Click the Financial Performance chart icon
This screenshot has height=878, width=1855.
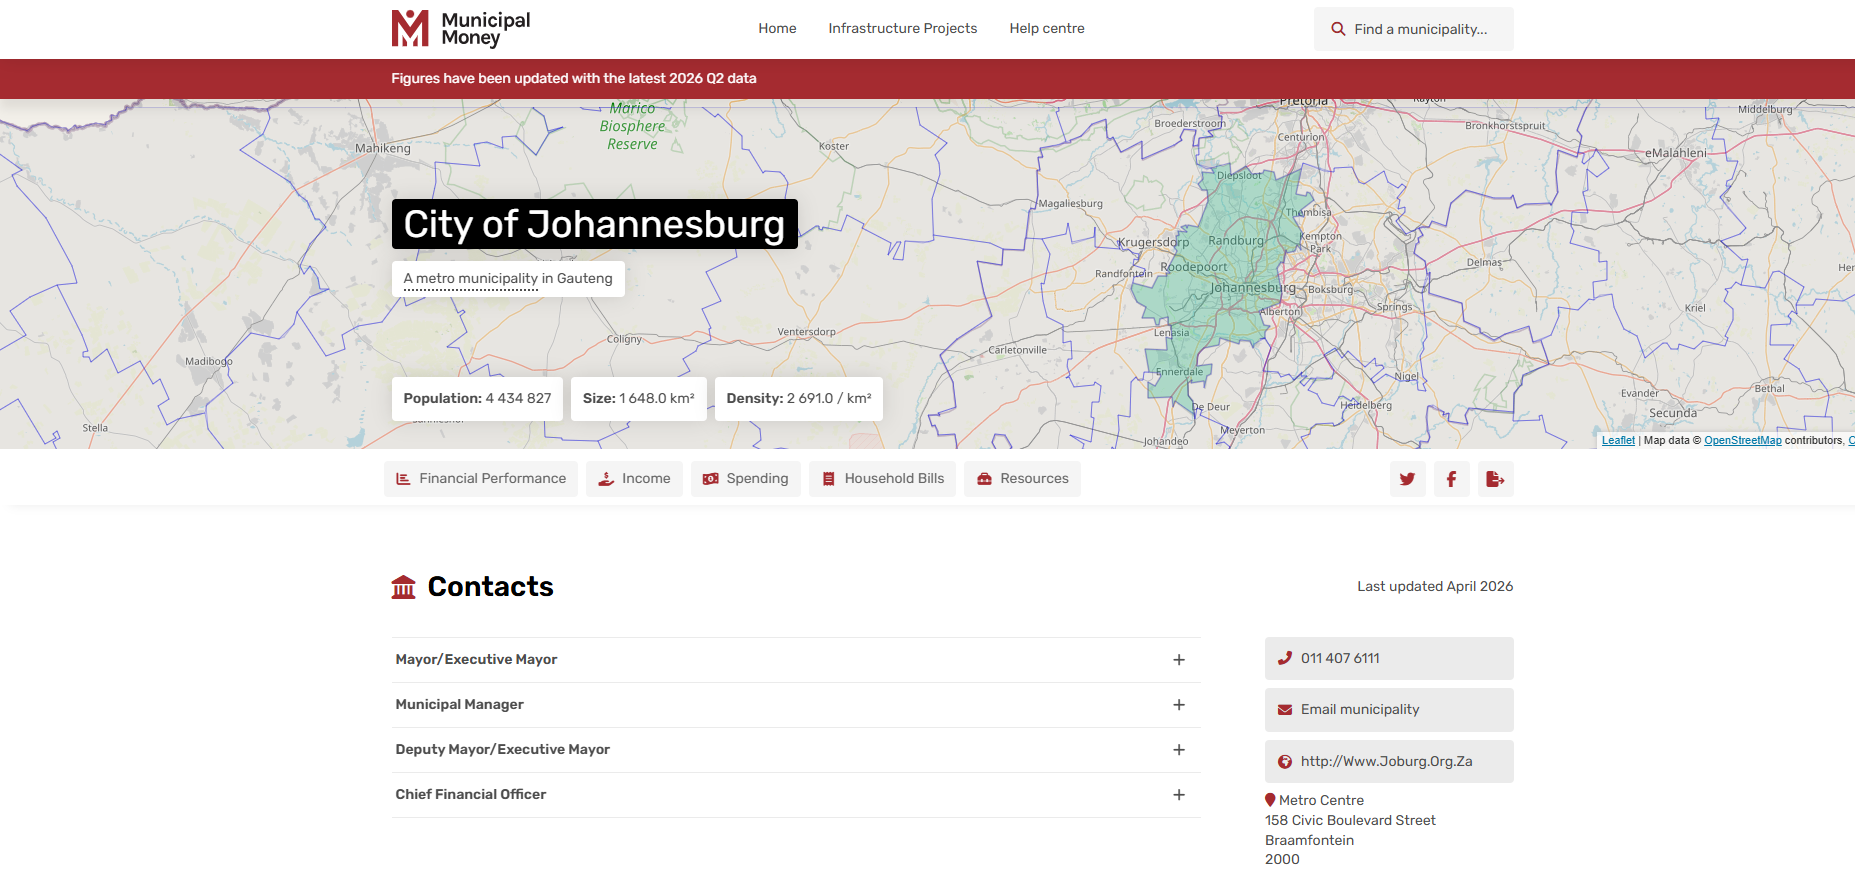tap(403, 479)
